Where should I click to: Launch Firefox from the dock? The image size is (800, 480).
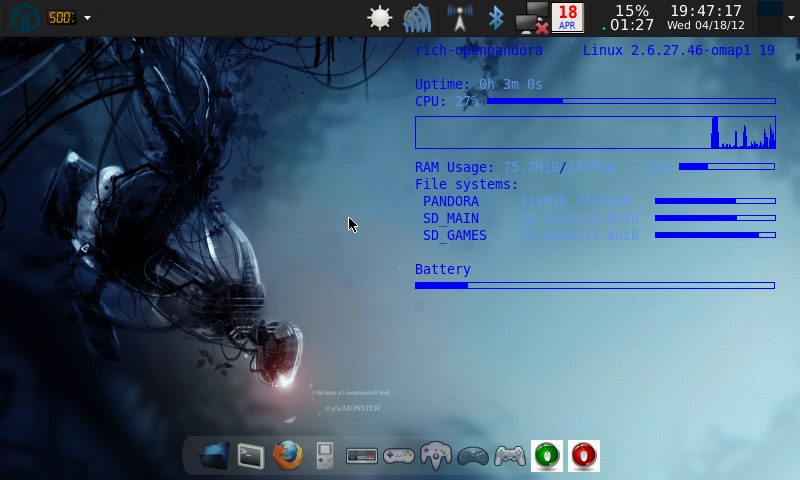click(287, 456)
